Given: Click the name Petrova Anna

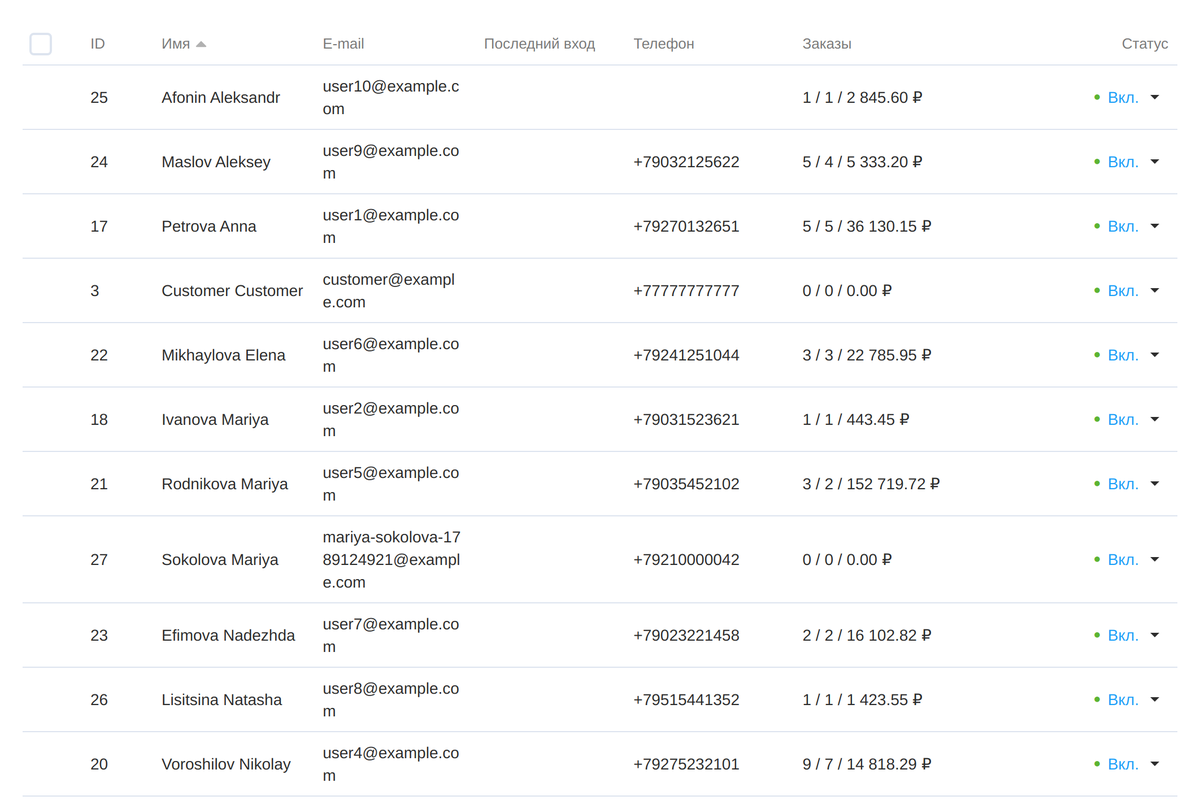Looking at the screenshot, I should click(x=209, y=227).
